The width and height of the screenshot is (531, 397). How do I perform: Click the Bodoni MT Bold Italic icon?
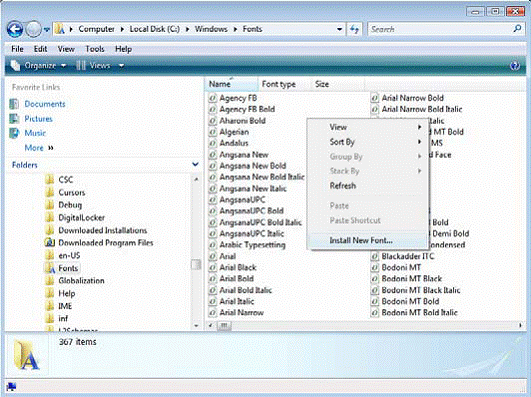(x=374, y=313)
